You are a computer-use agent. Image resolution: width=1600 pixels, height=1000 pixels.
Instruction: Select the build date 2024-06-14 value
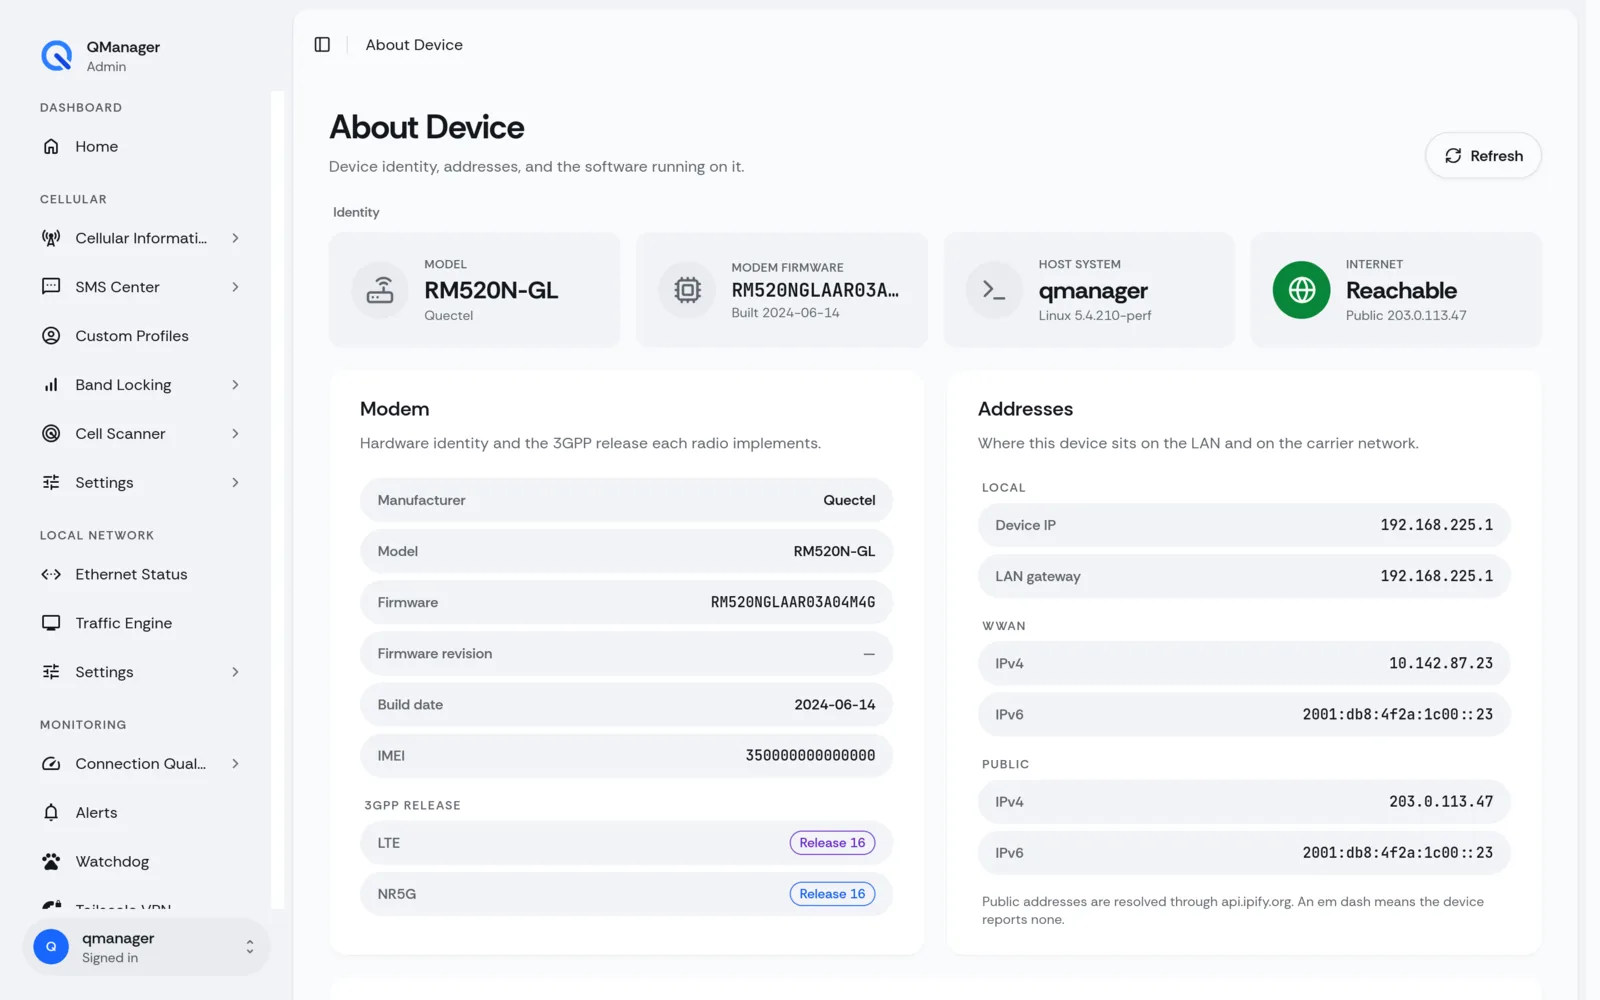835,705
